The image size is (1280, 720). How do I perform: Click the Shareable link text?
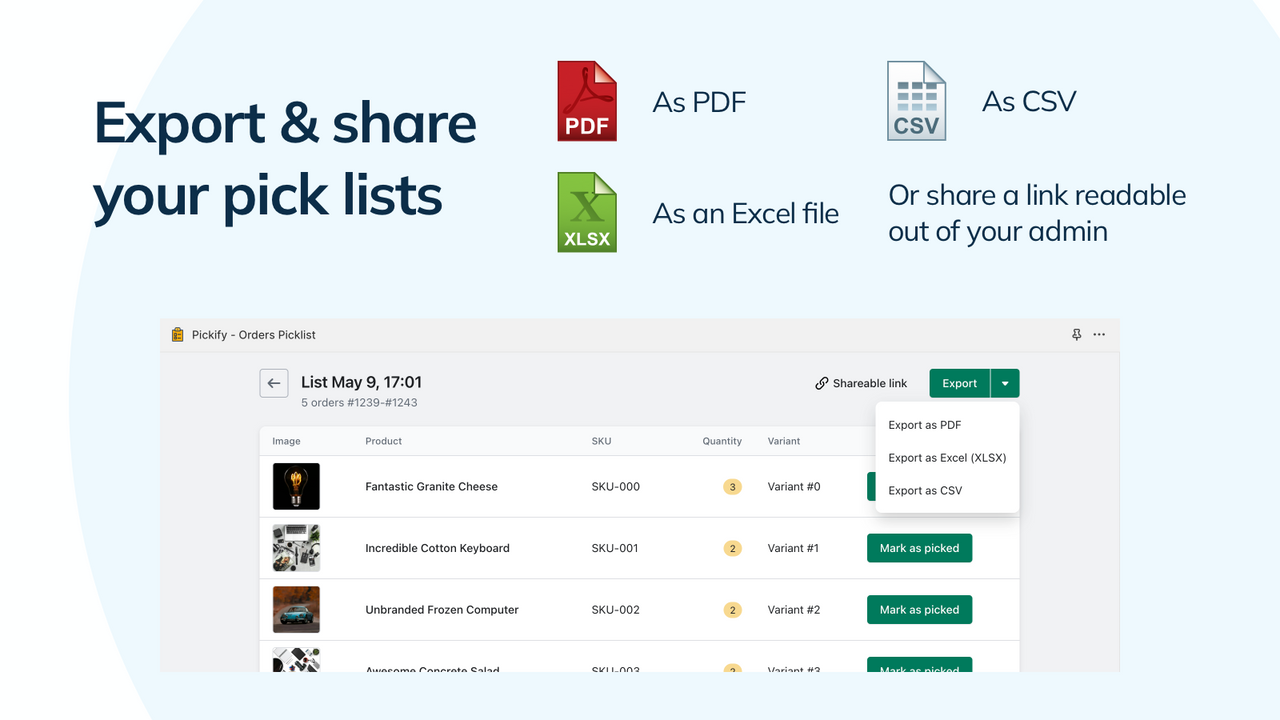pyautogui.click(x=868, y=383)
